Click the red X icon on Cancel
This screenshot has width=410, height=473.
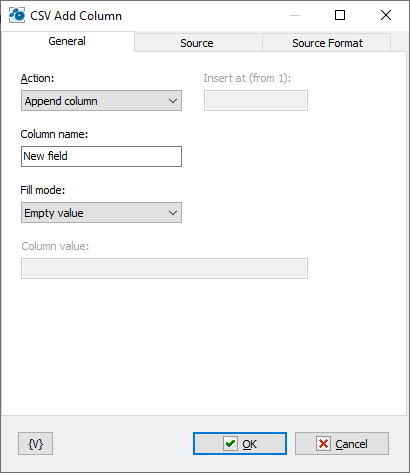coord(323,444)
